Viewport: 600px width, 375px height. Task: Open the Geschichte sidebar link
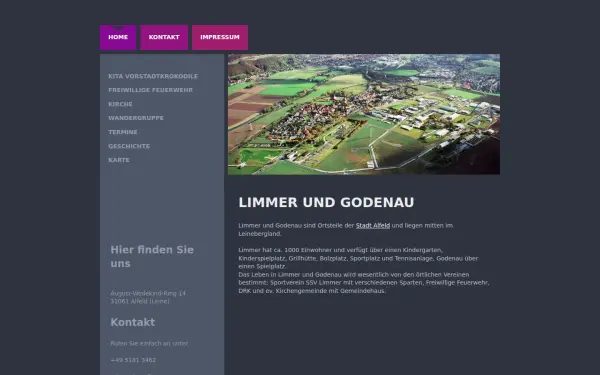pos(129,146)
